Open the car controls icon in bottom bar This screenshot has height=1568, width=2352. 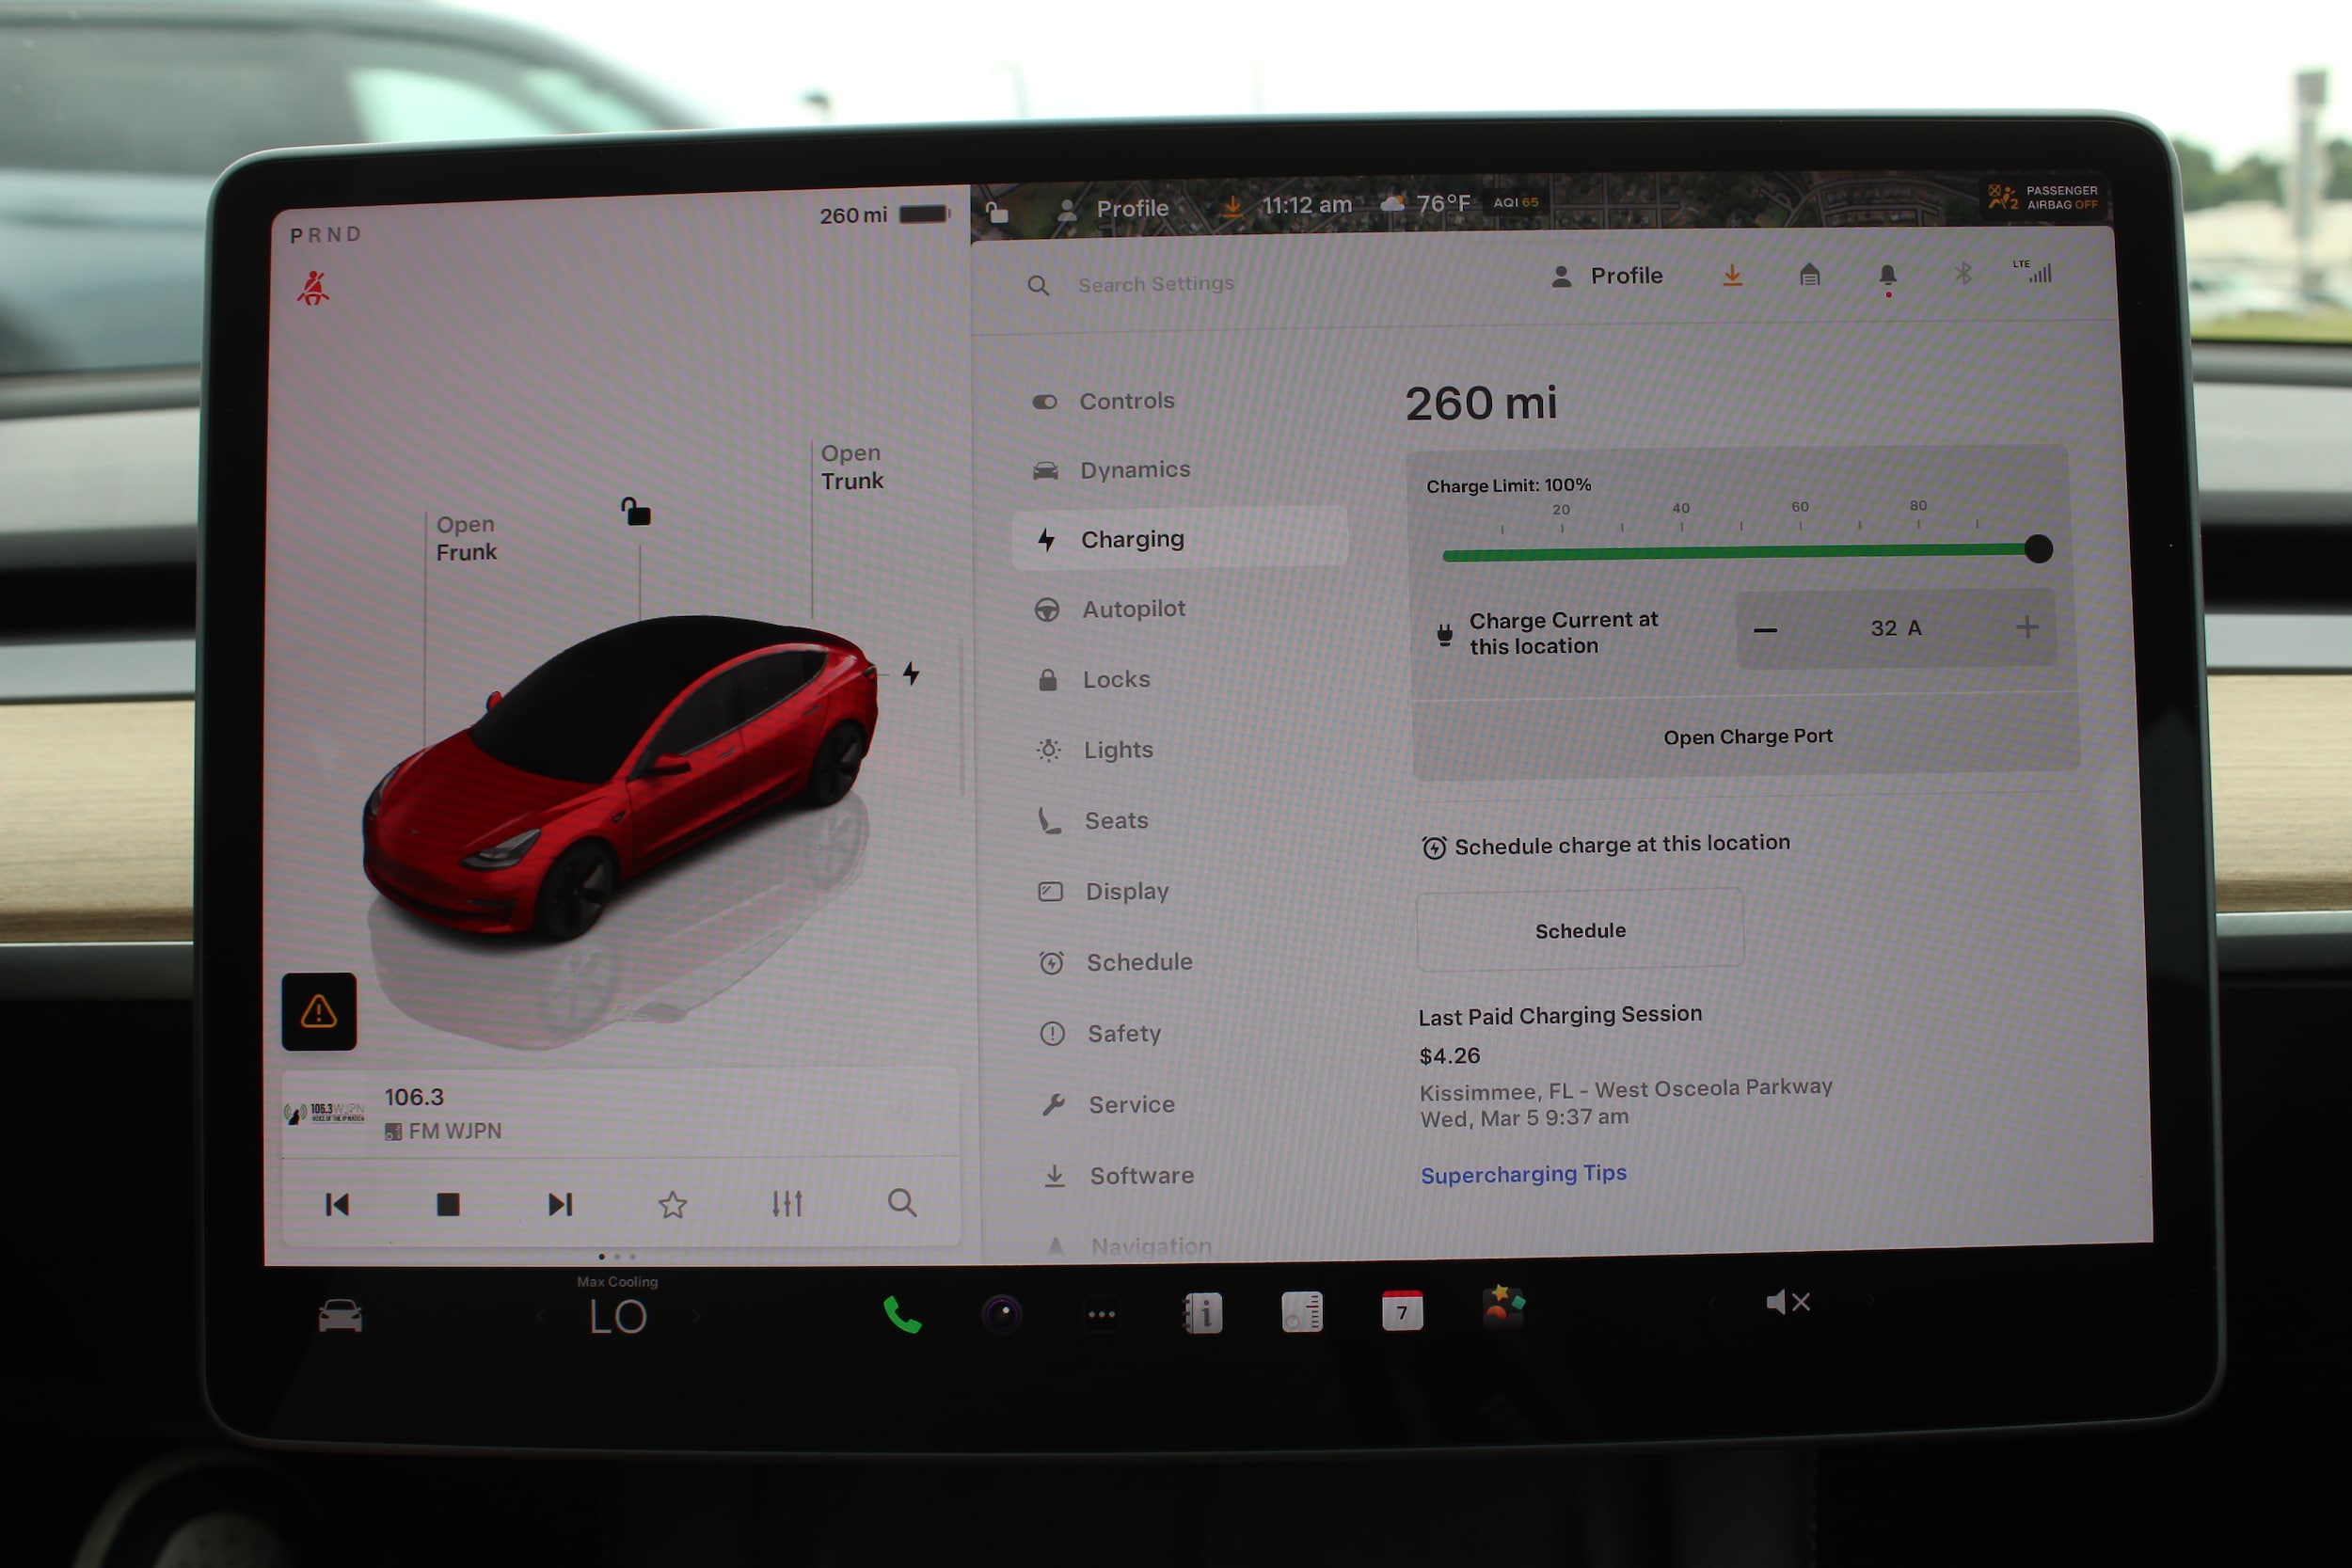[340, 1316]
